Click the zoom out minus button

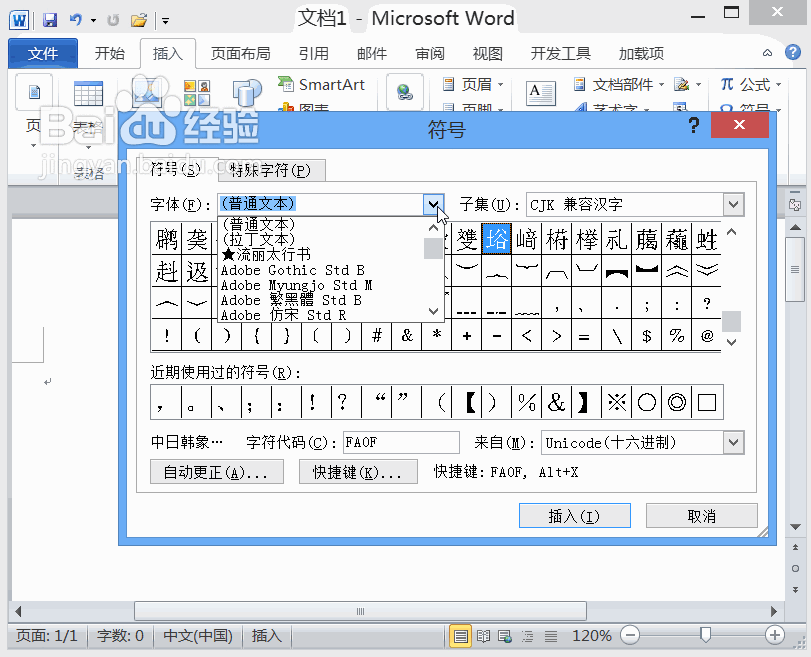pyautogui.click(x=630, y=635)
